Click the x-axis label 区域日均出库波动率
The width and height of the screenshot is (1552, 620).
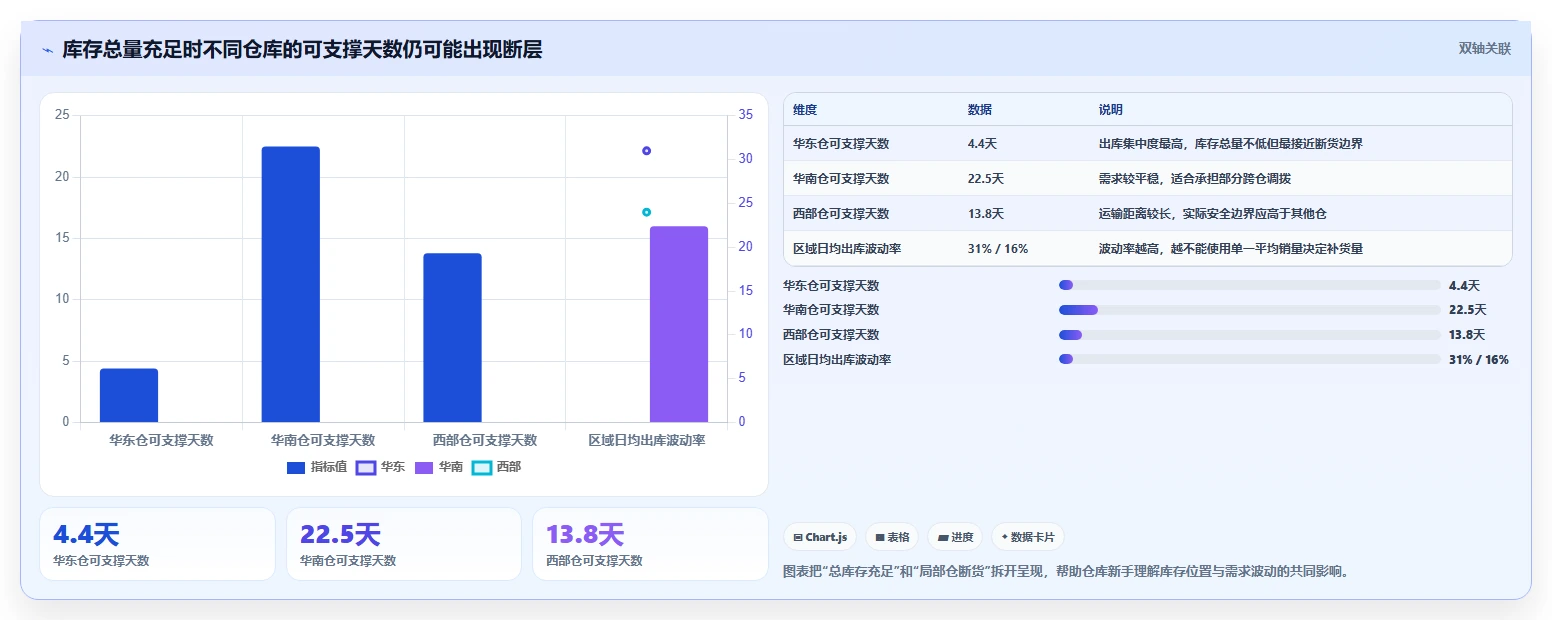point(647,440)
